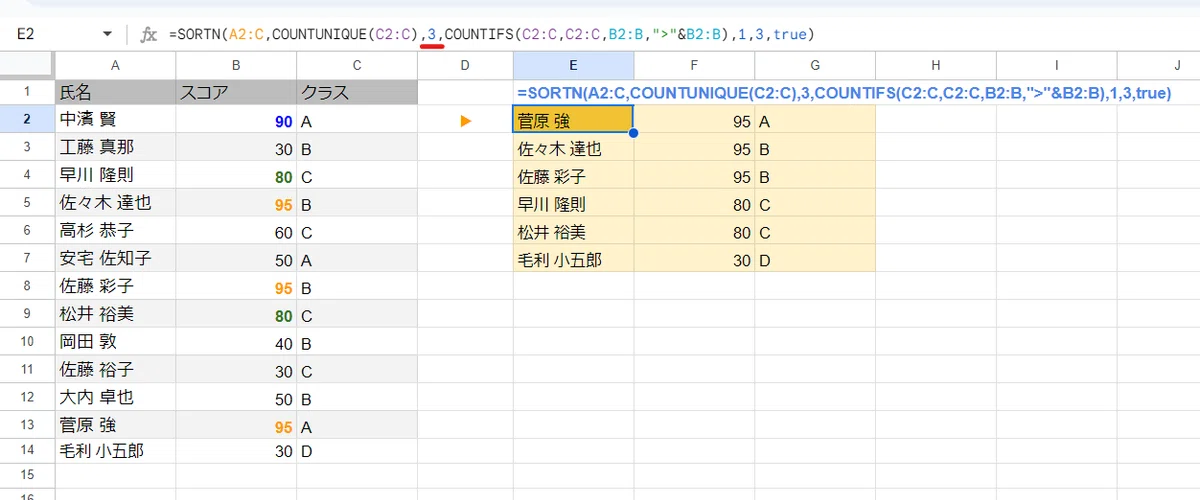Select column H header
Viewport: 1200px width, 500px height.
click(935, 65)
